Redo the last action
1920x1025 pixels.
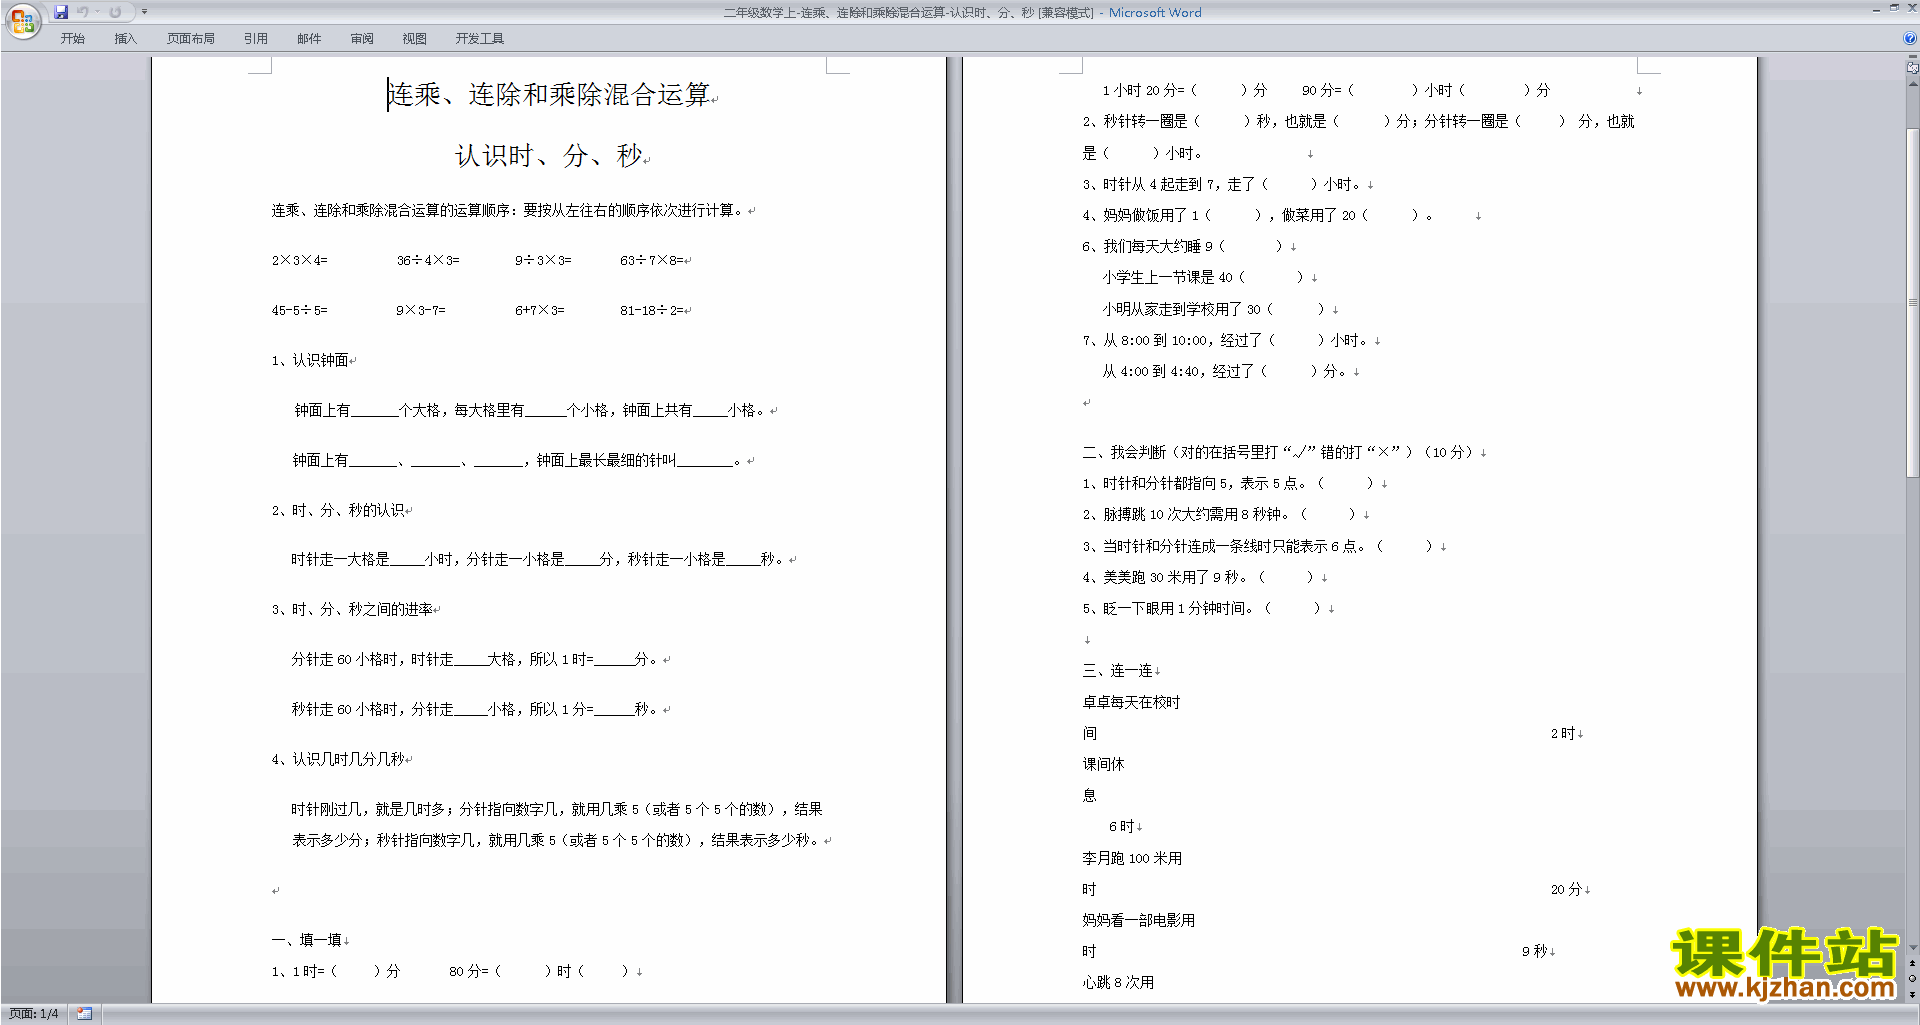115,12
